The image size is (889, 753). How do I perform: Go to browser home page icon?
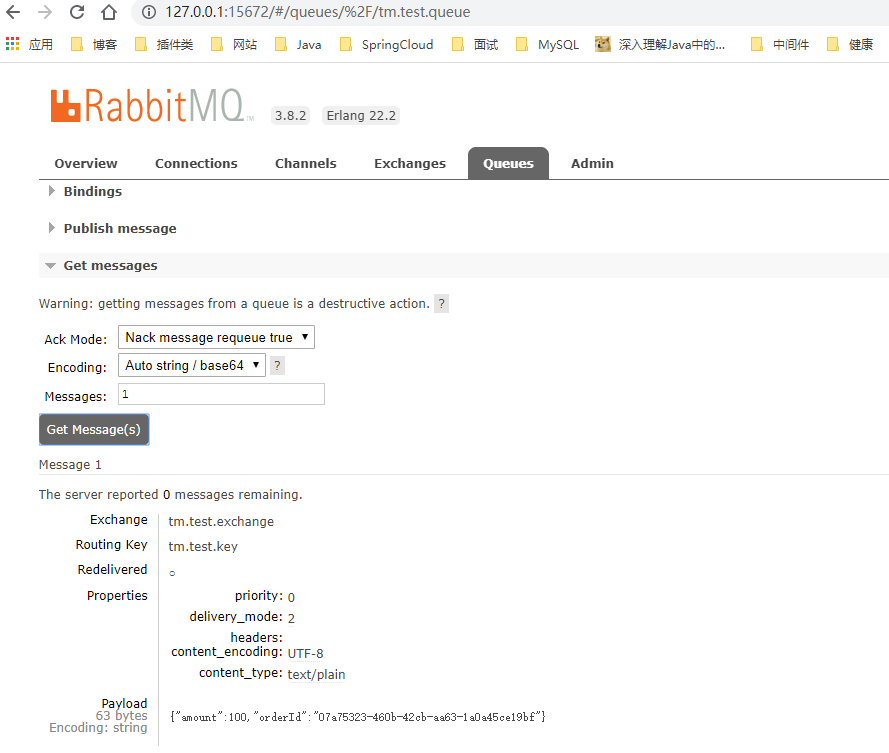[109, 12]
